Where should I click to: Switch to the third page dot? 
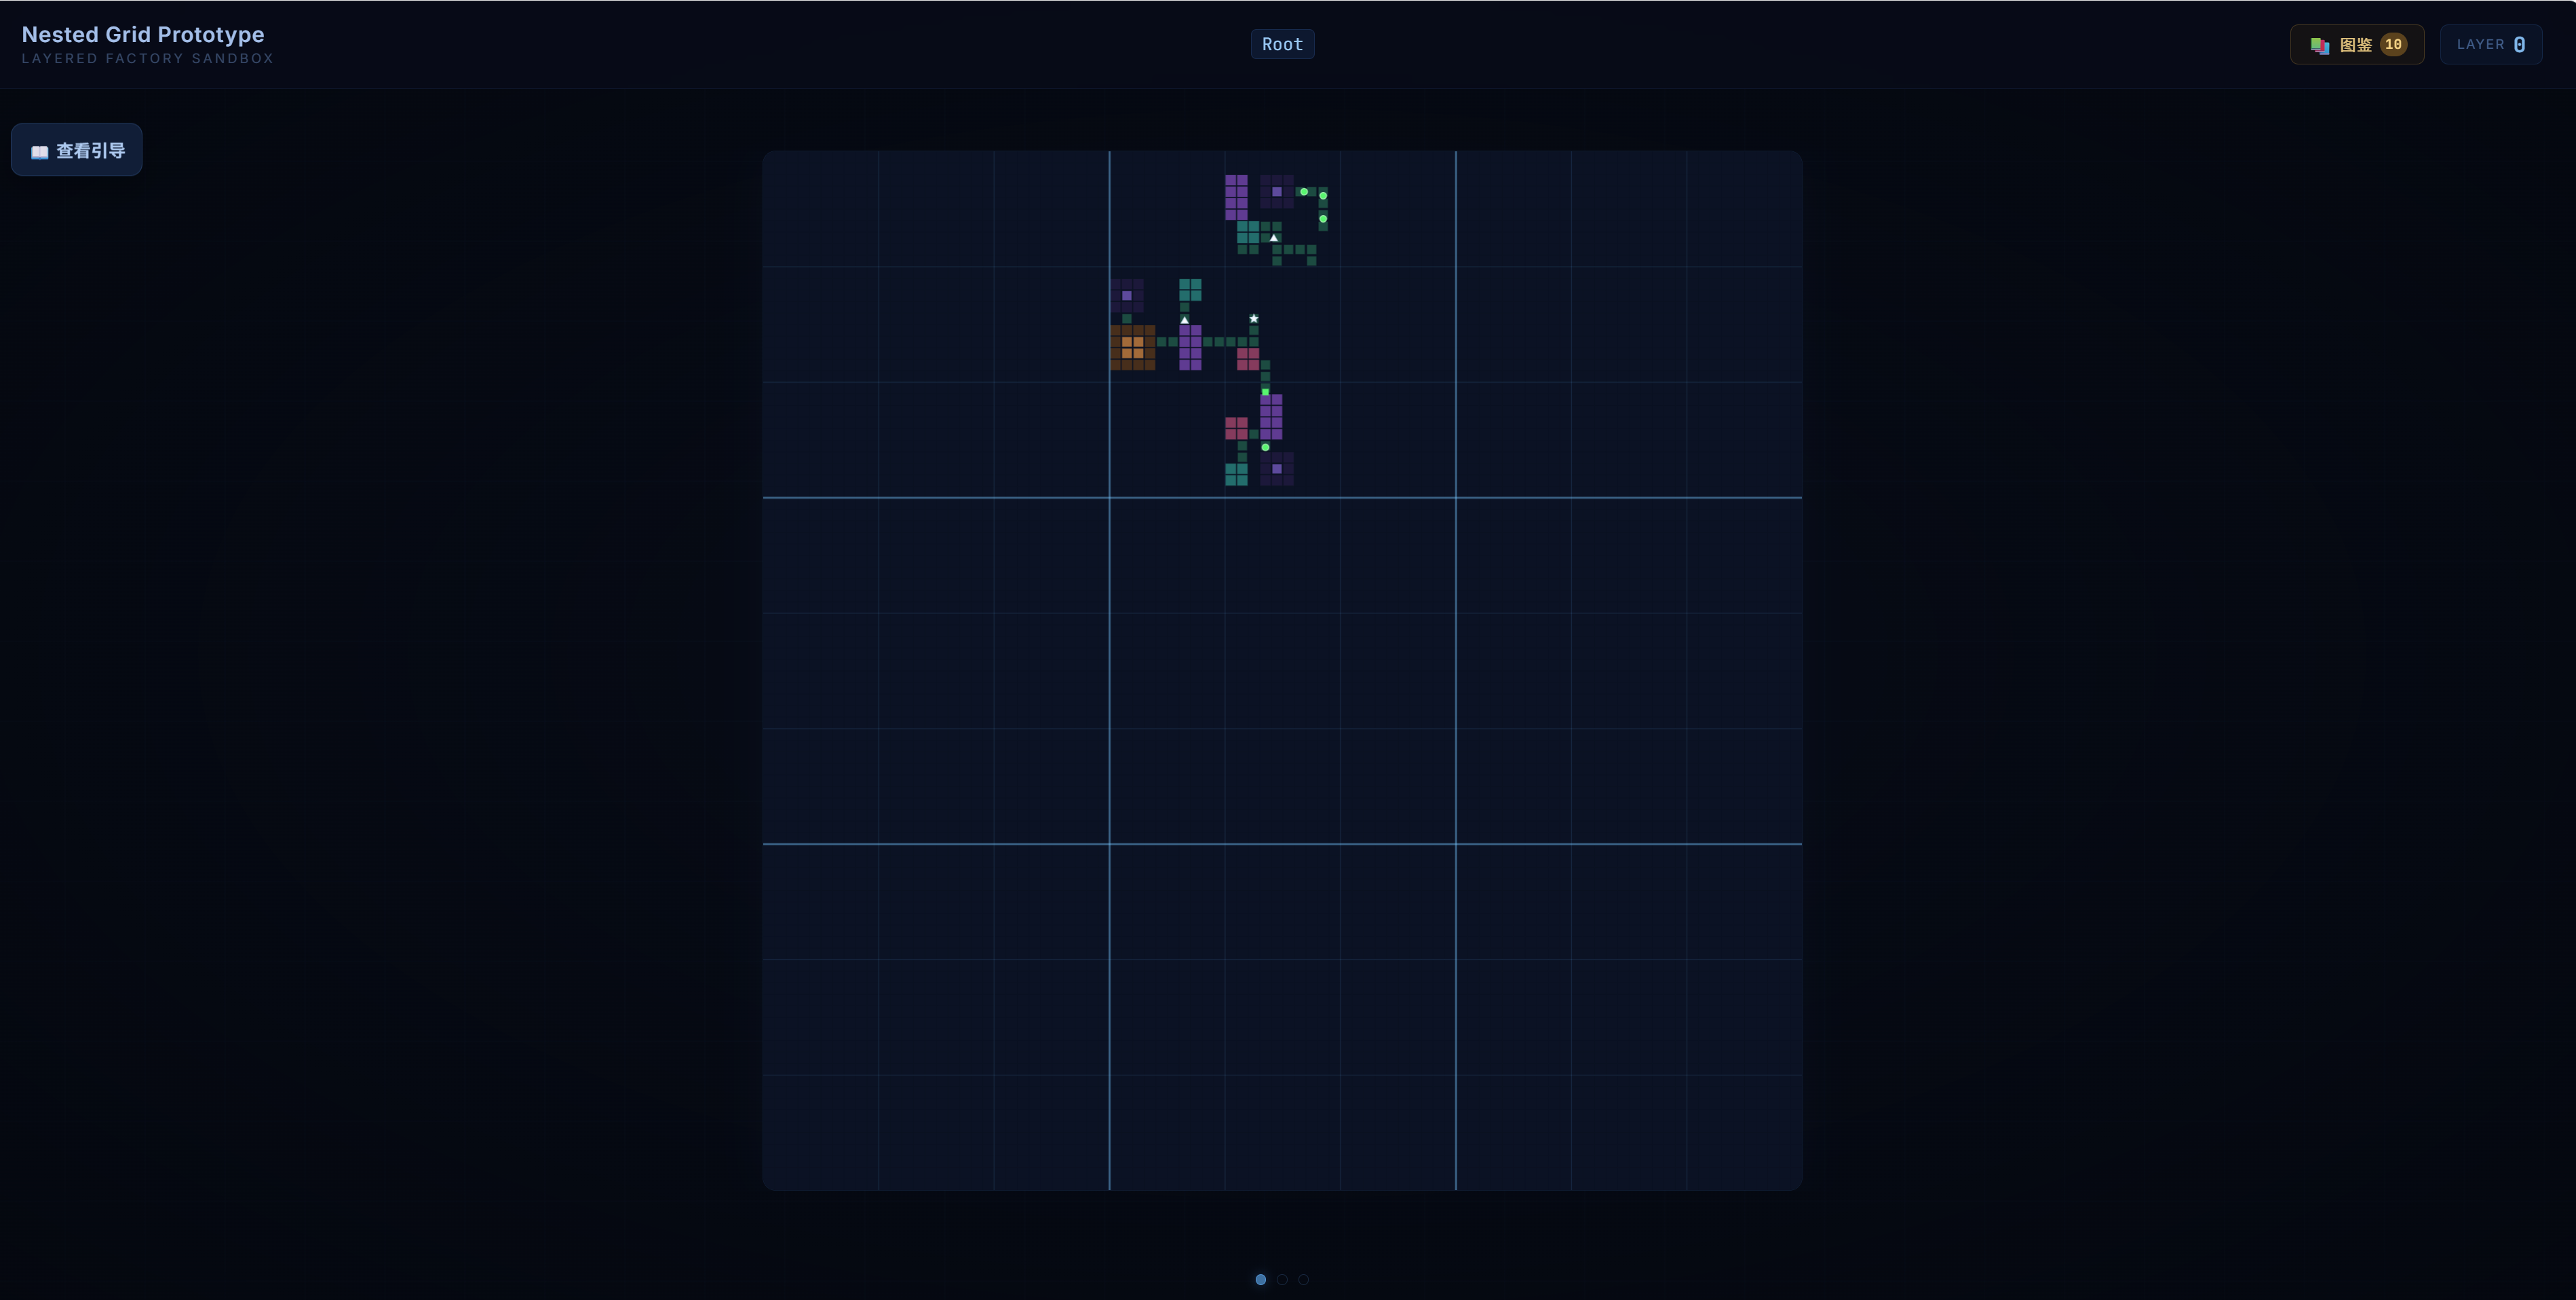point(1303,1279)
